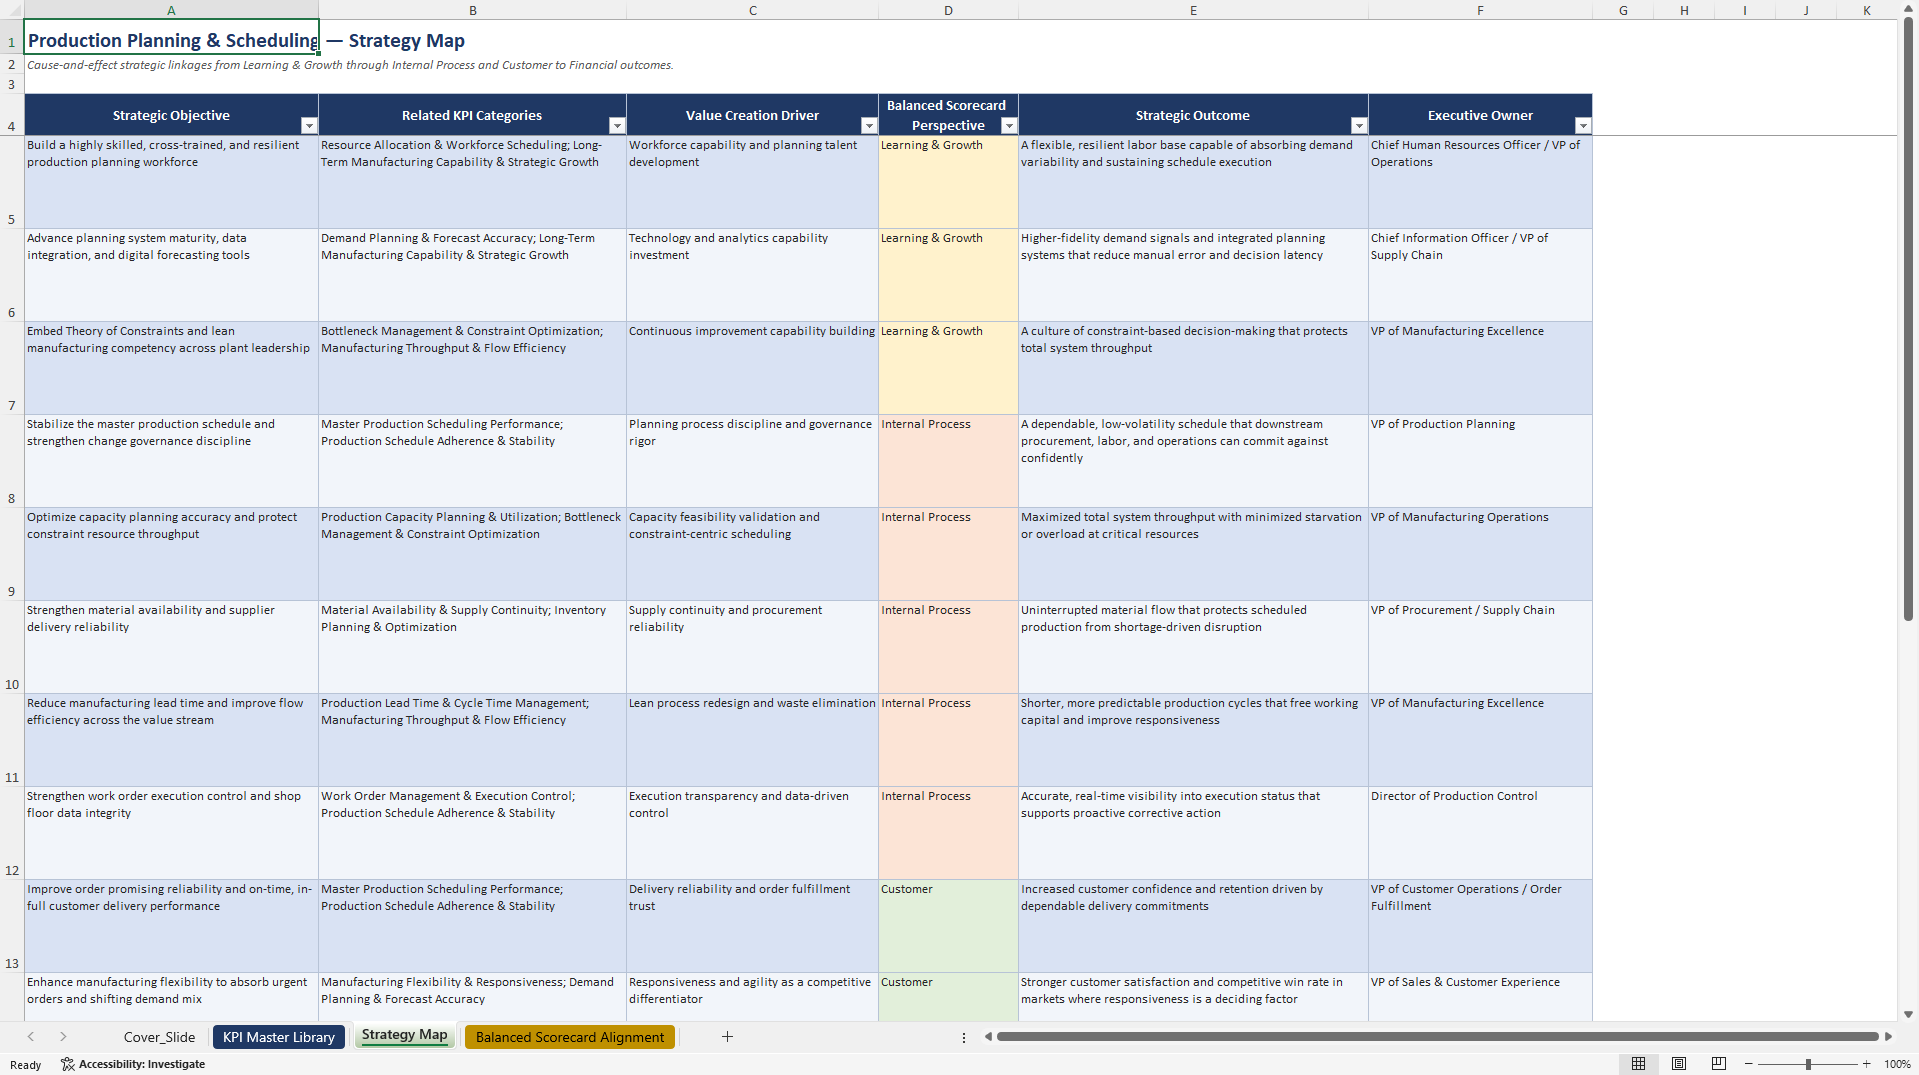
Task: Go to next sheet tab arrow
Action: (63, 1037)
